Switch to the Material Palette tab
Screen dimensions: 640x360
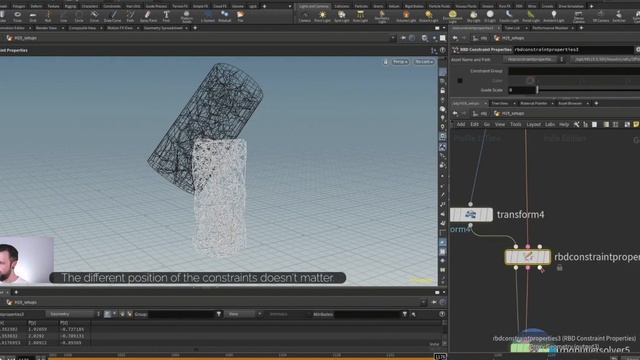pyautogui.click(x=533, y=103)
